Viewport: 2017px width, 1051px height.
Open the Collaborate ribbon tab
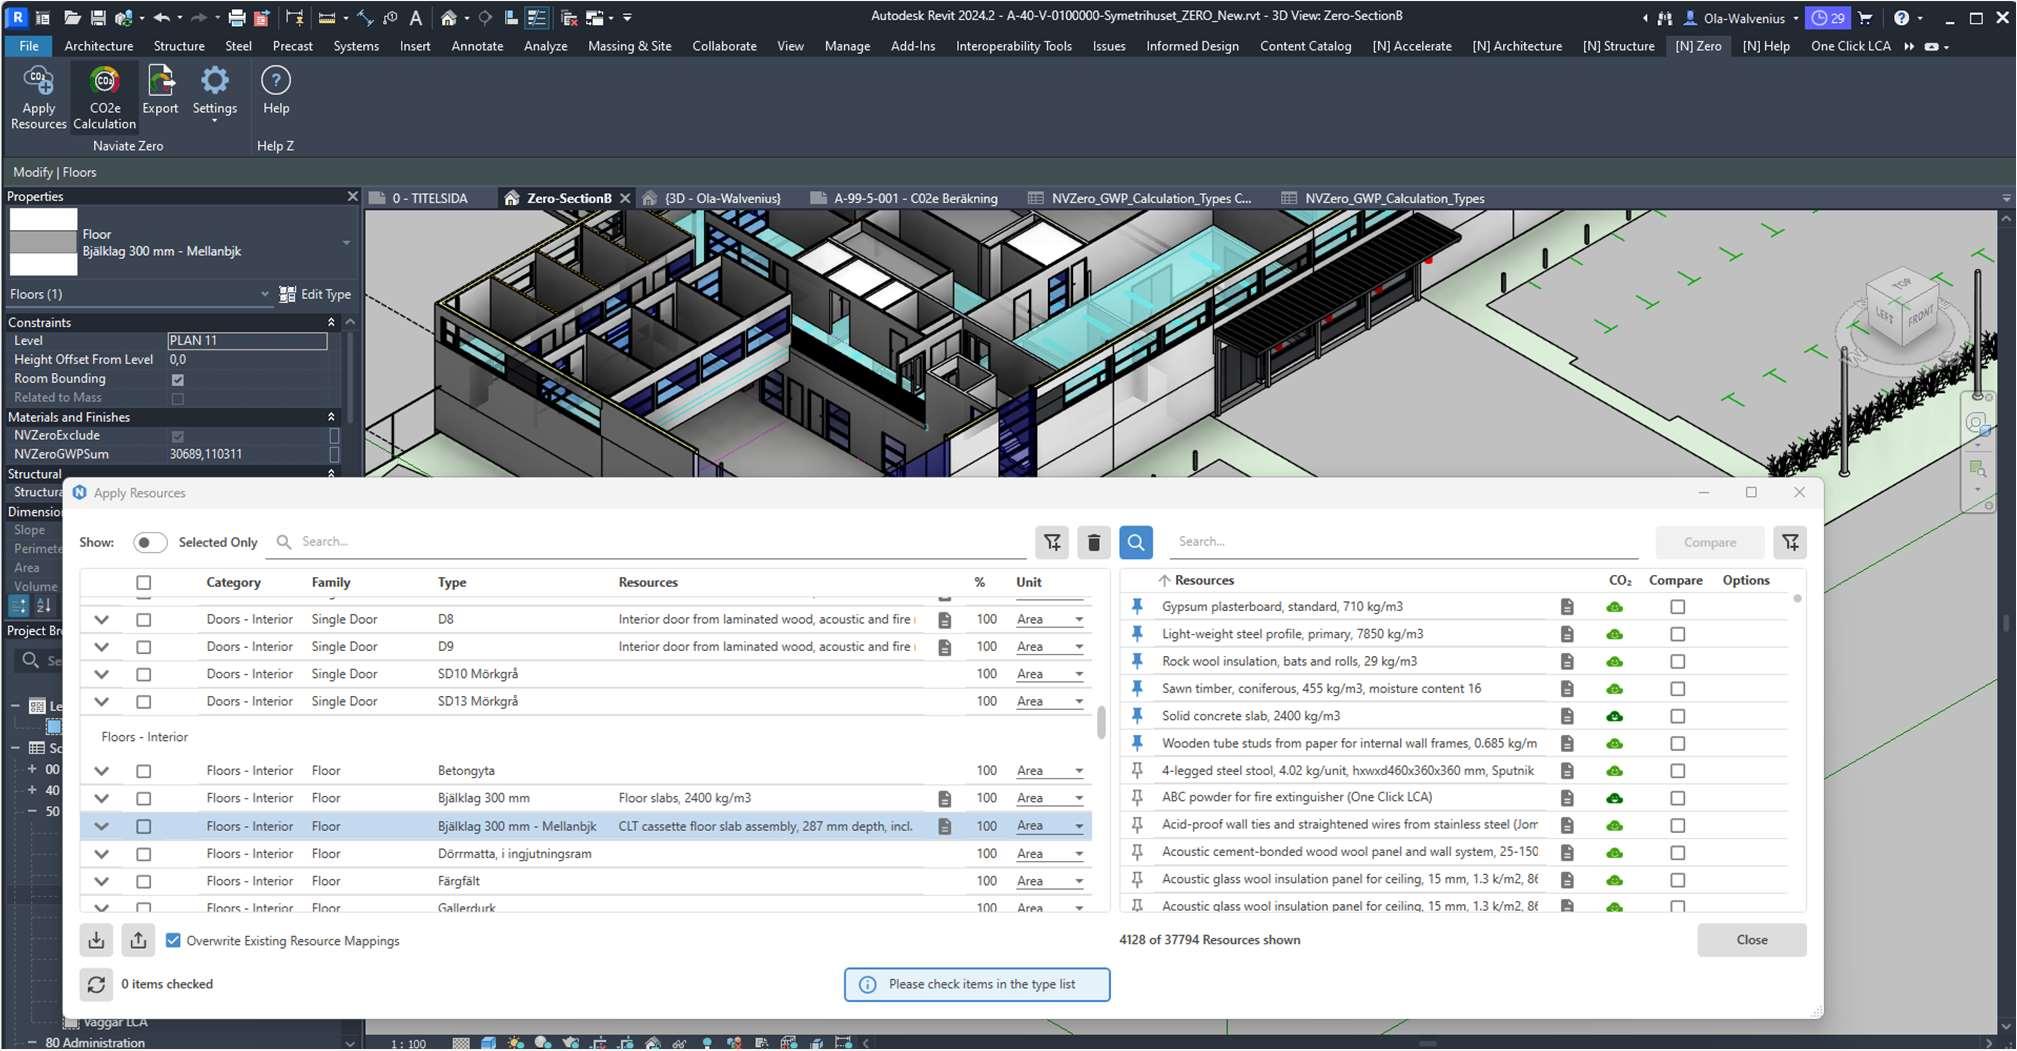[723, 46]
